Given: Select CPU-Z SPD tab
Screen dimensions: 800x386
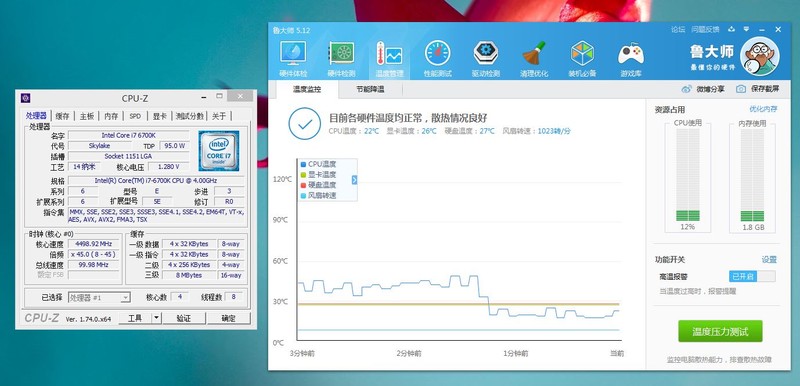Looking at the screenshot, I should pos(135,116).
